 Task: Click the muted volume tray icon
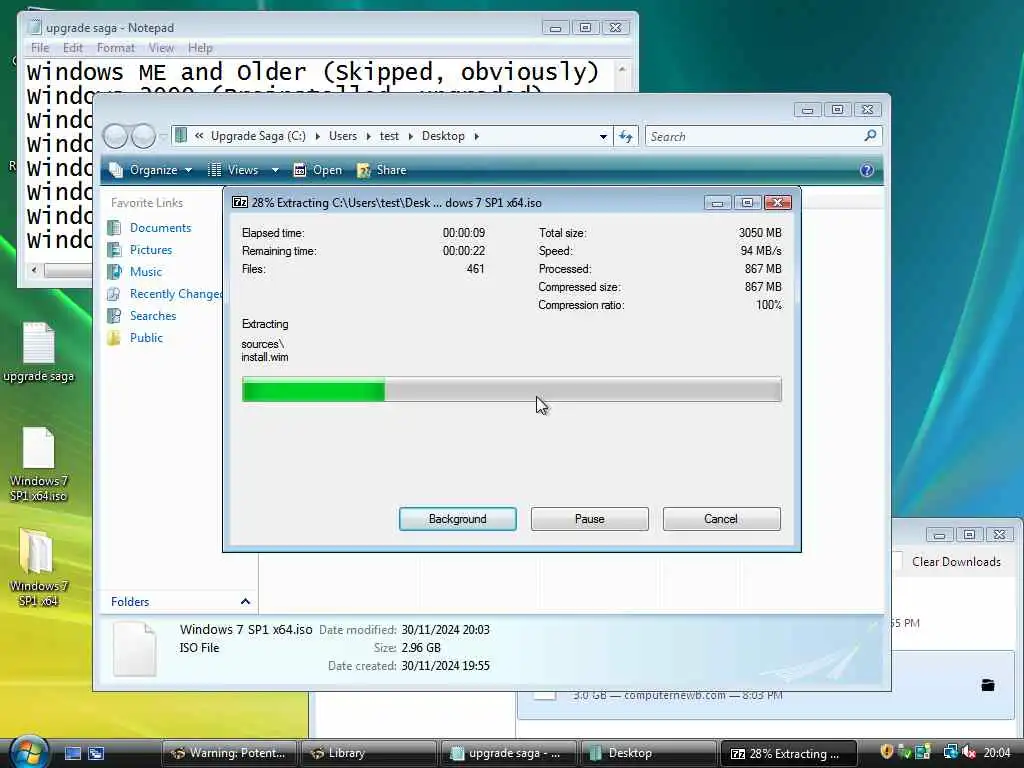pos(968,752)
